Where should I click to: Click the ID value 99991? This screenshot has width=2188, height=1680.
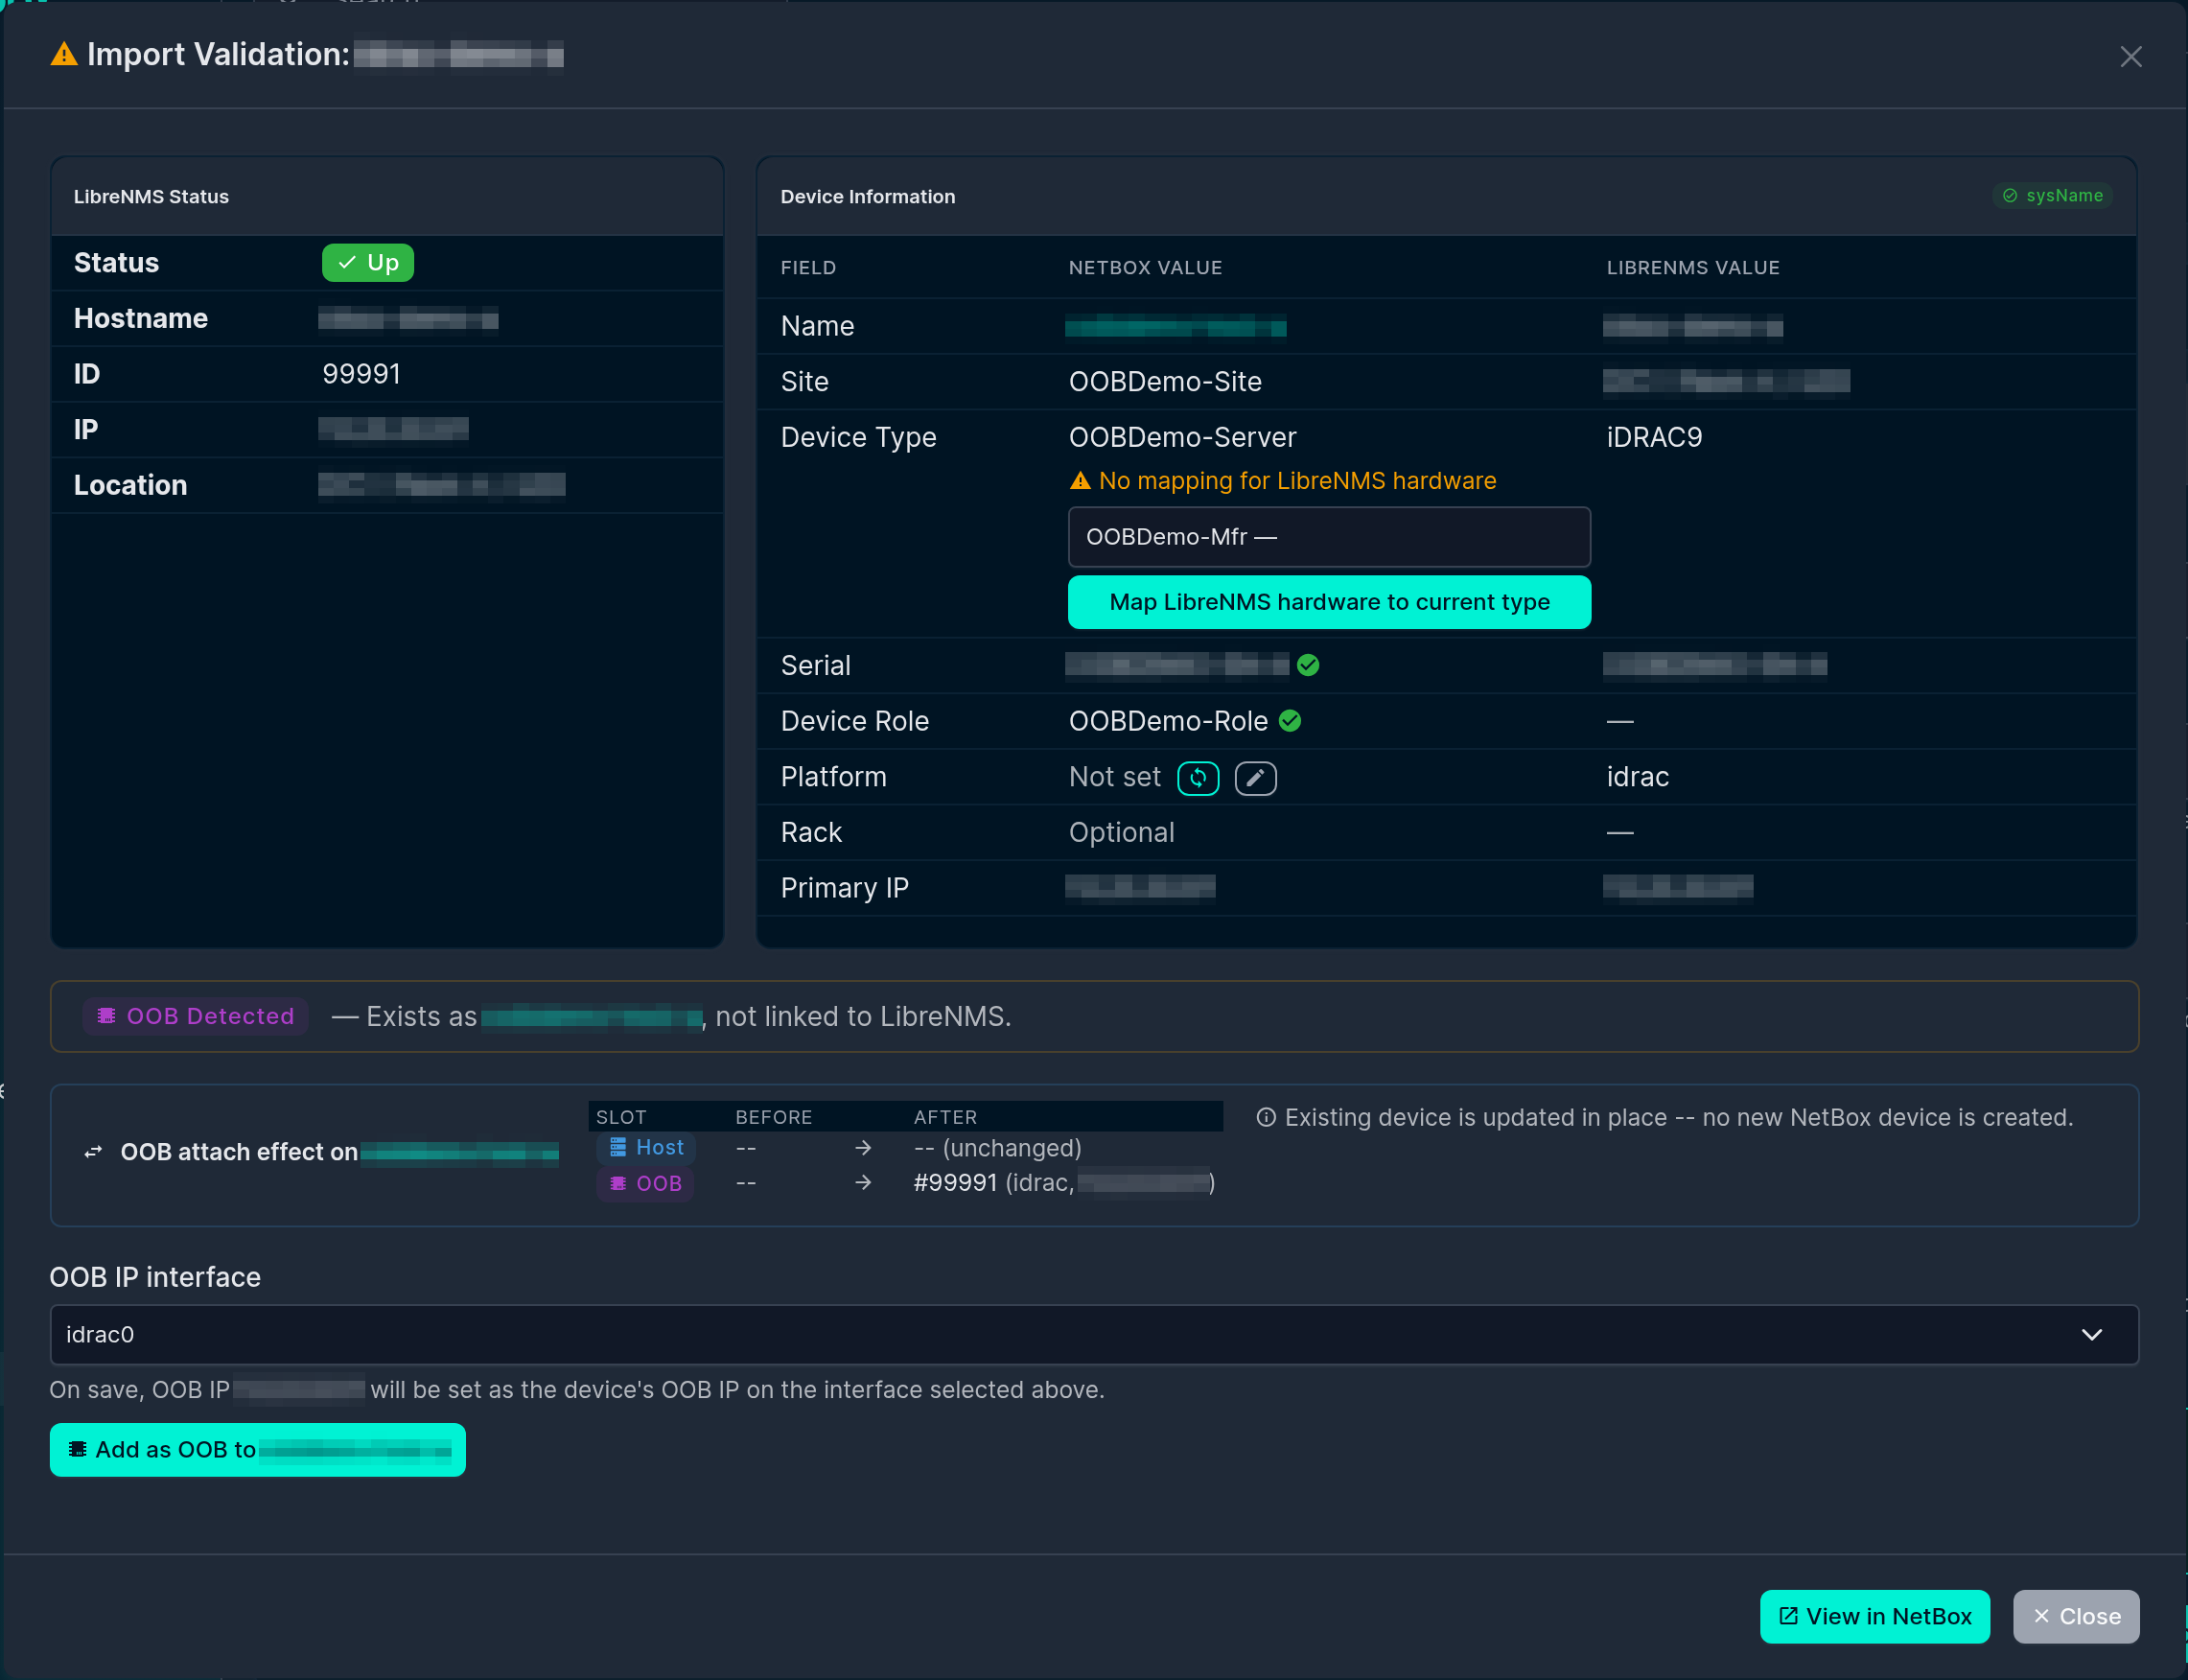tap(361, 374)
